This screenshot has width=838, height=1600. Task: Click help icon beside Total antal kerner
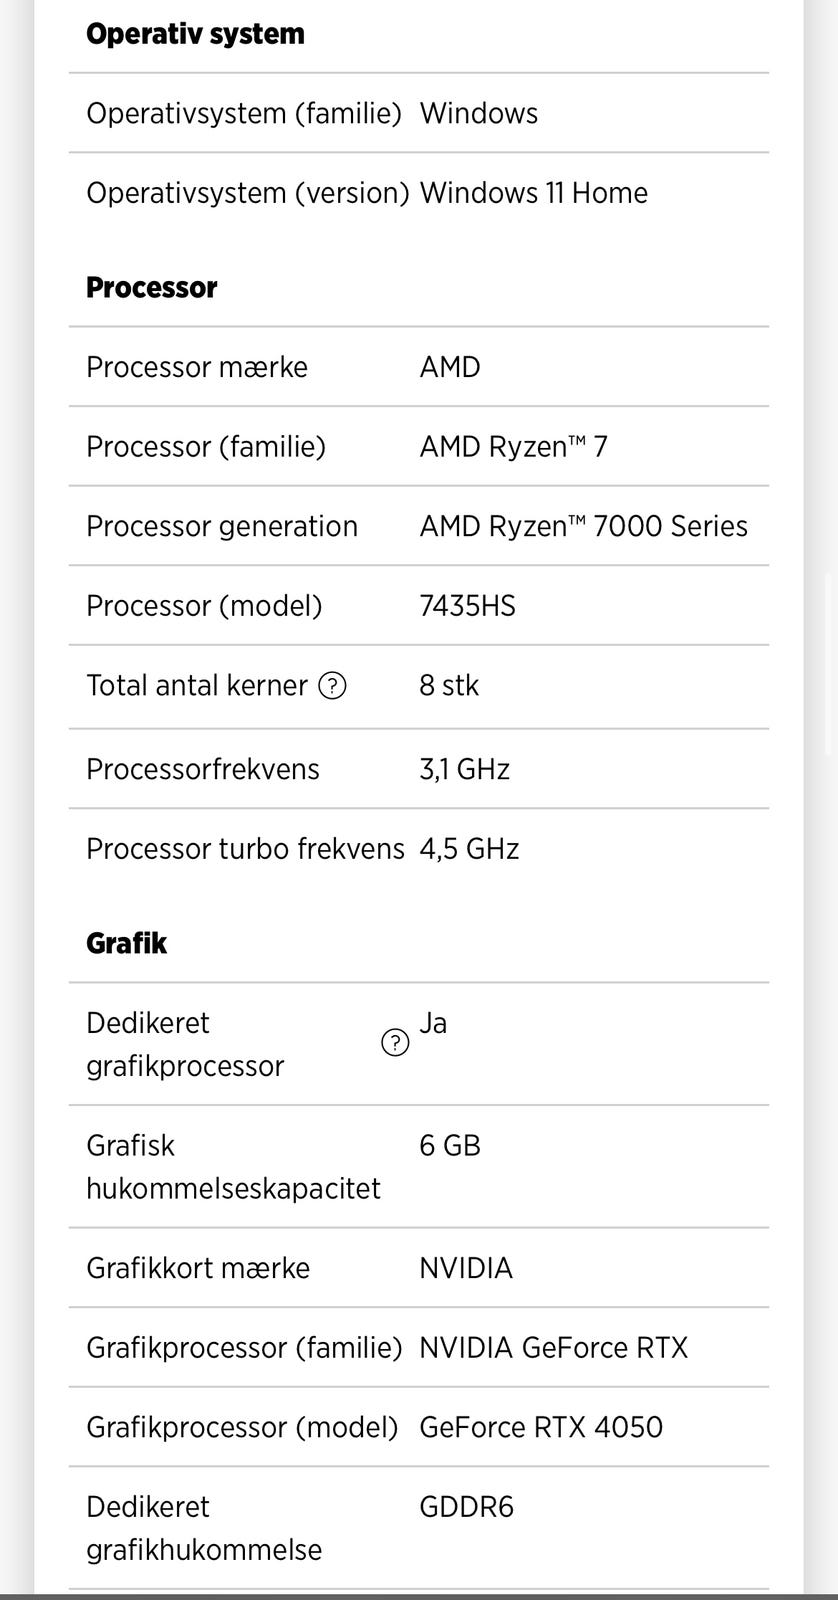point(332,686)
